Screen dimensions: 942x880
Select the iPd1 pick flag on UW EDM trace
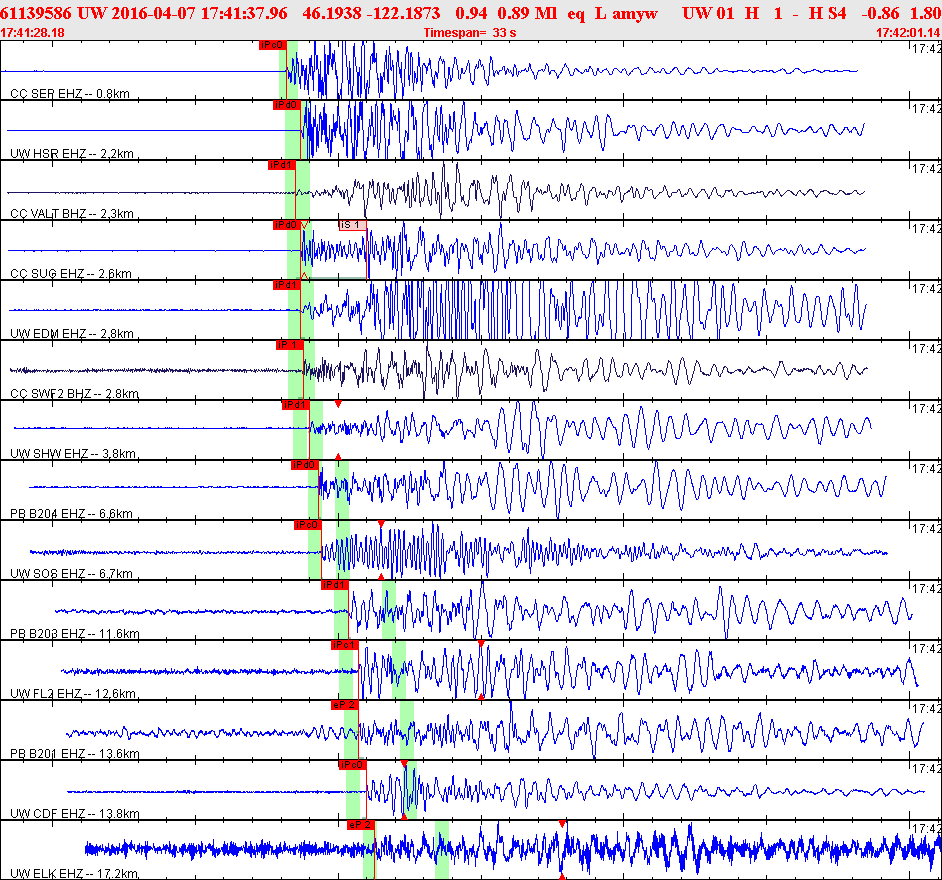286,285
